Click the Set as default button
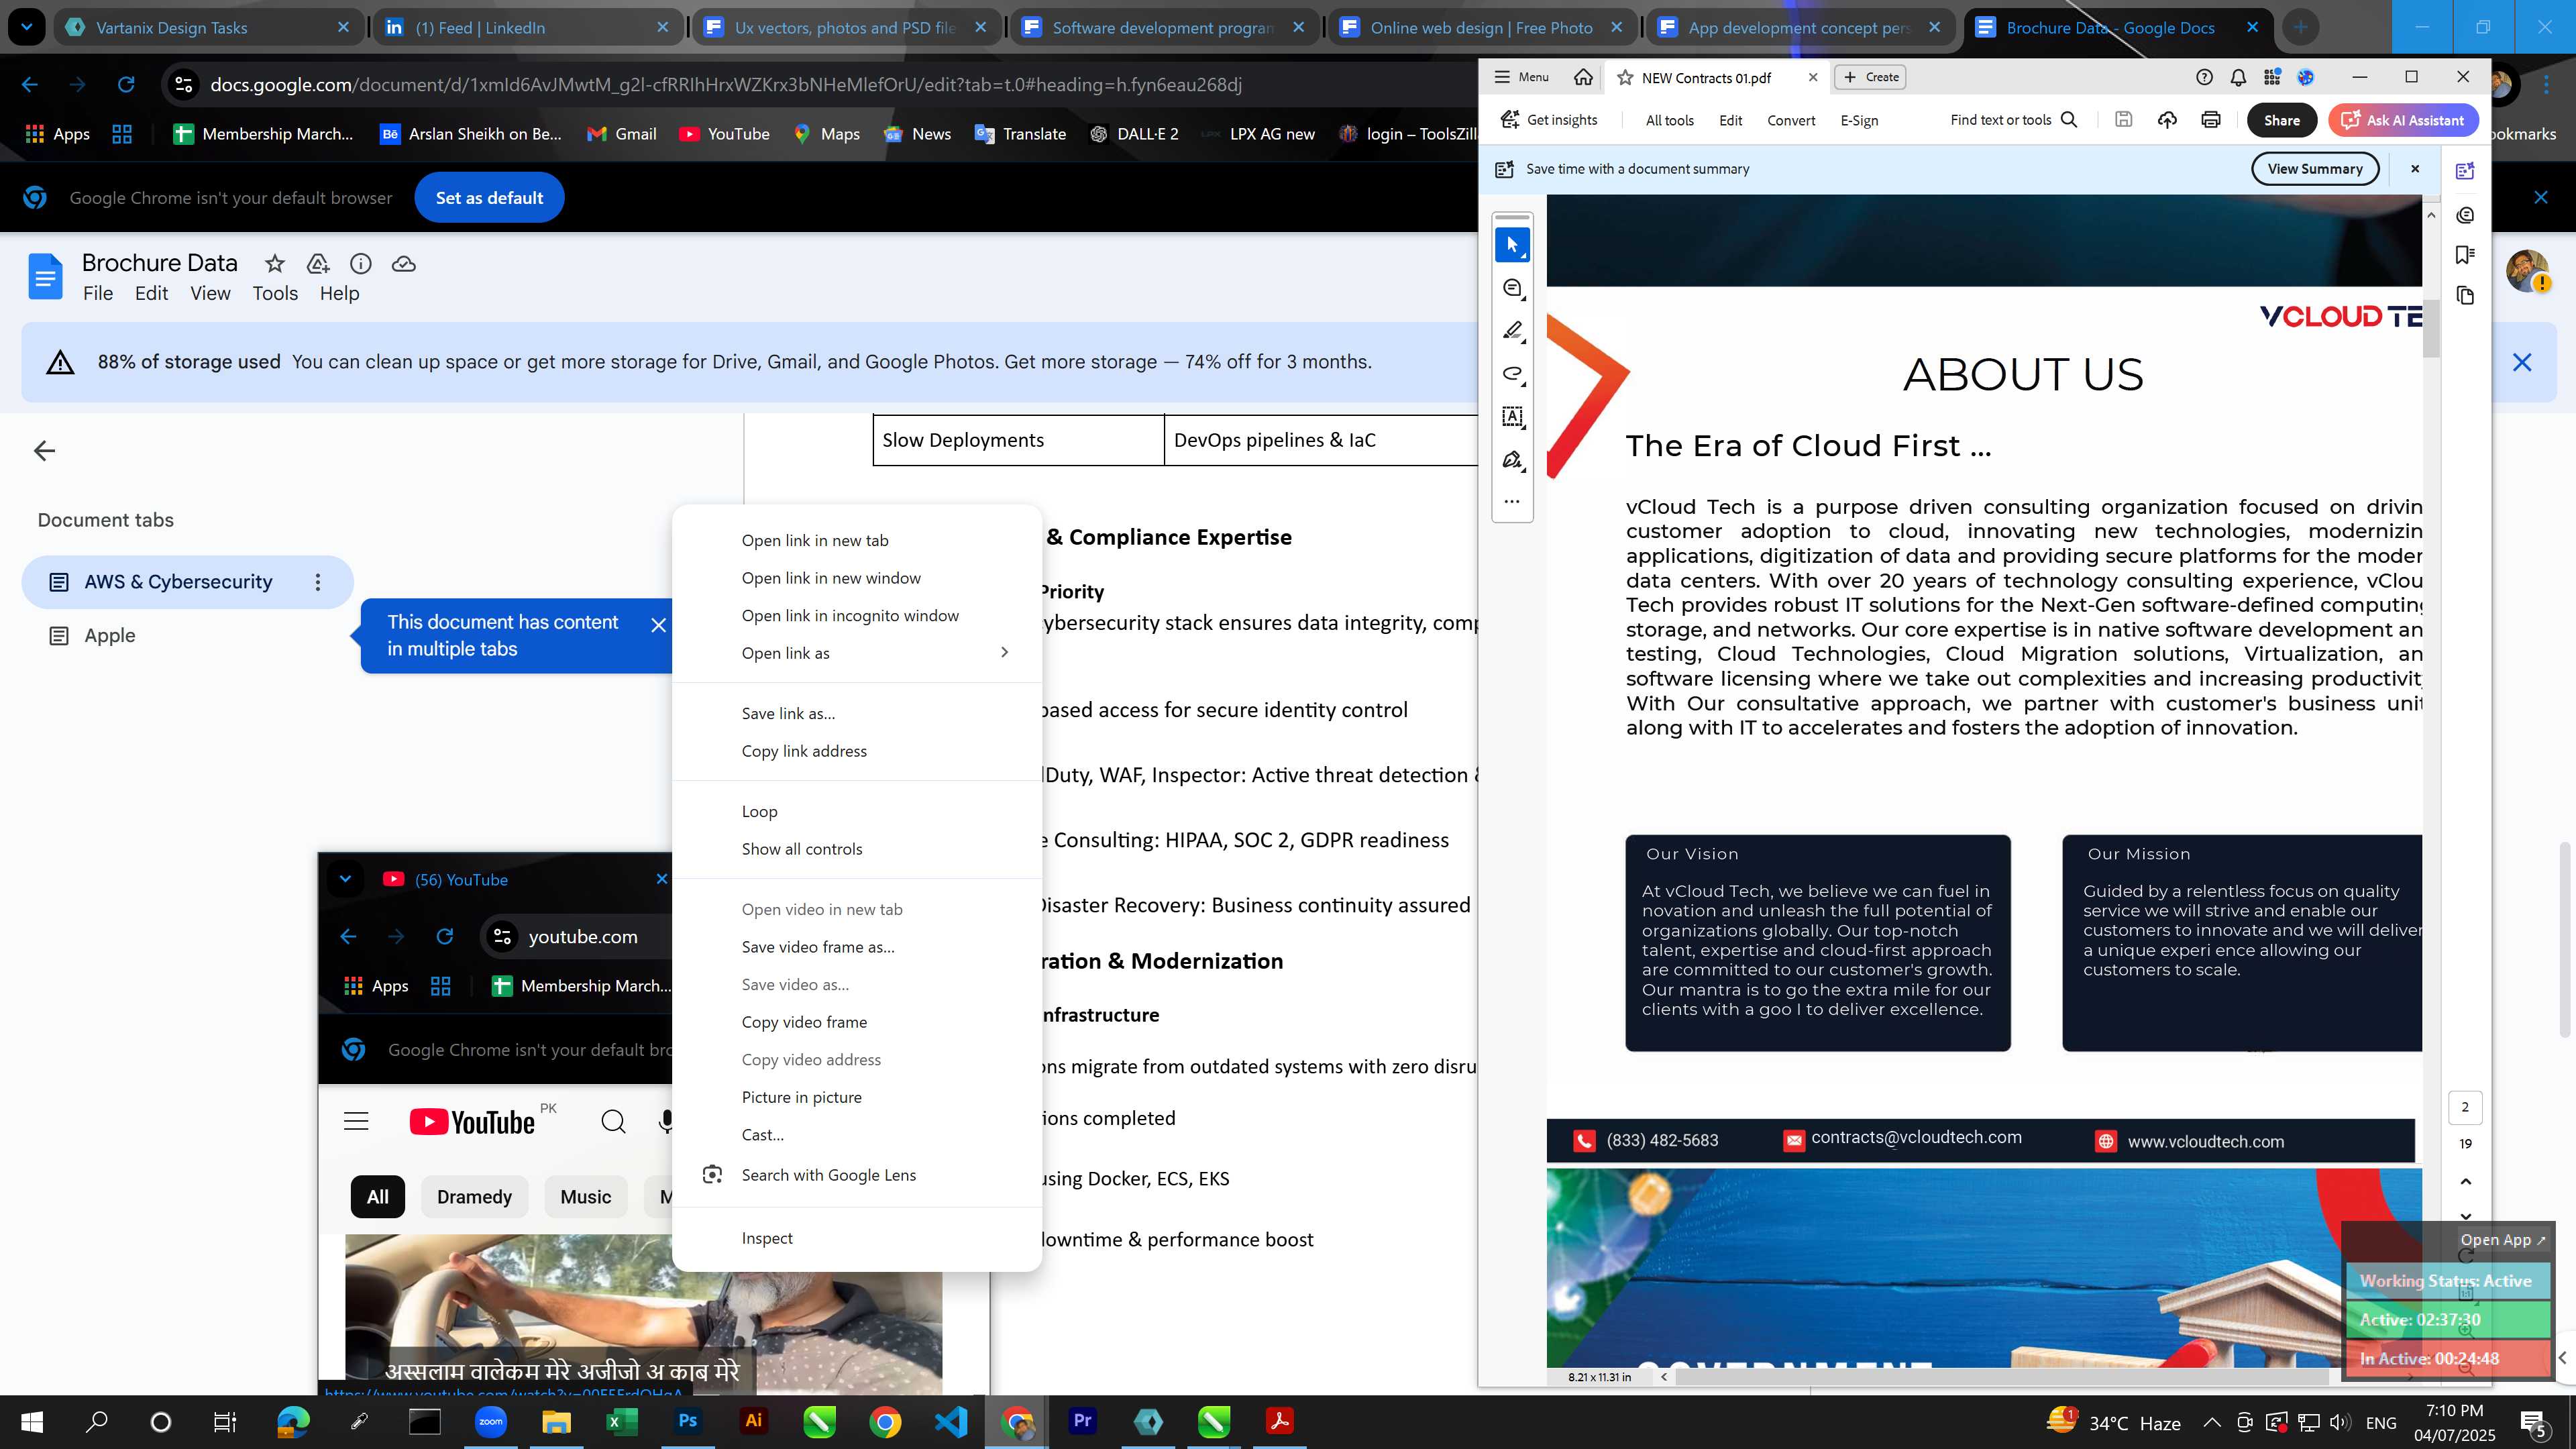Screen dimensions: 2576x1449 (x=489, y=198)
